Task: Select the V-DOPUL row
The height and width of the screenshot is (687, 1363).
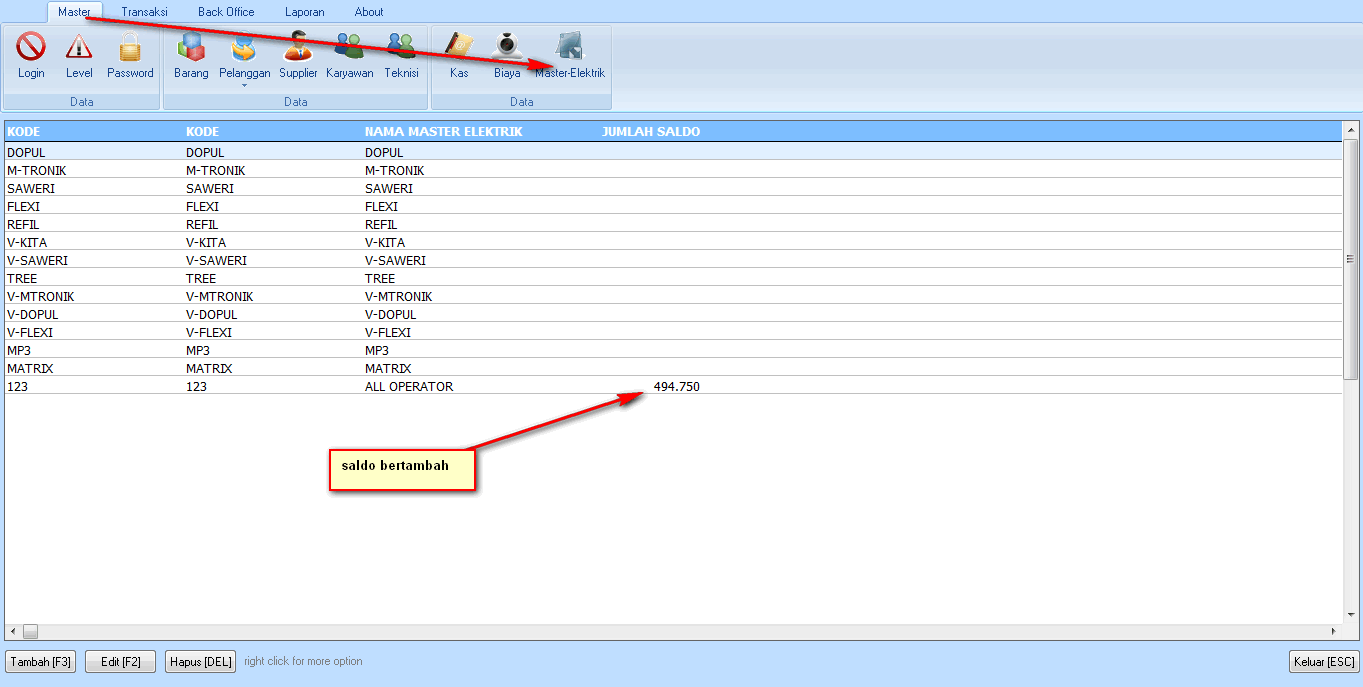Action: pos(673,314)
